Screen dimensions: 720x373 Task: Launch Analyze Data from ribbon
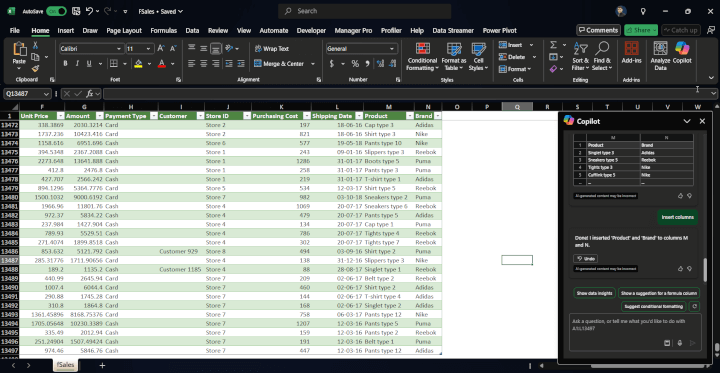(660, 56)
